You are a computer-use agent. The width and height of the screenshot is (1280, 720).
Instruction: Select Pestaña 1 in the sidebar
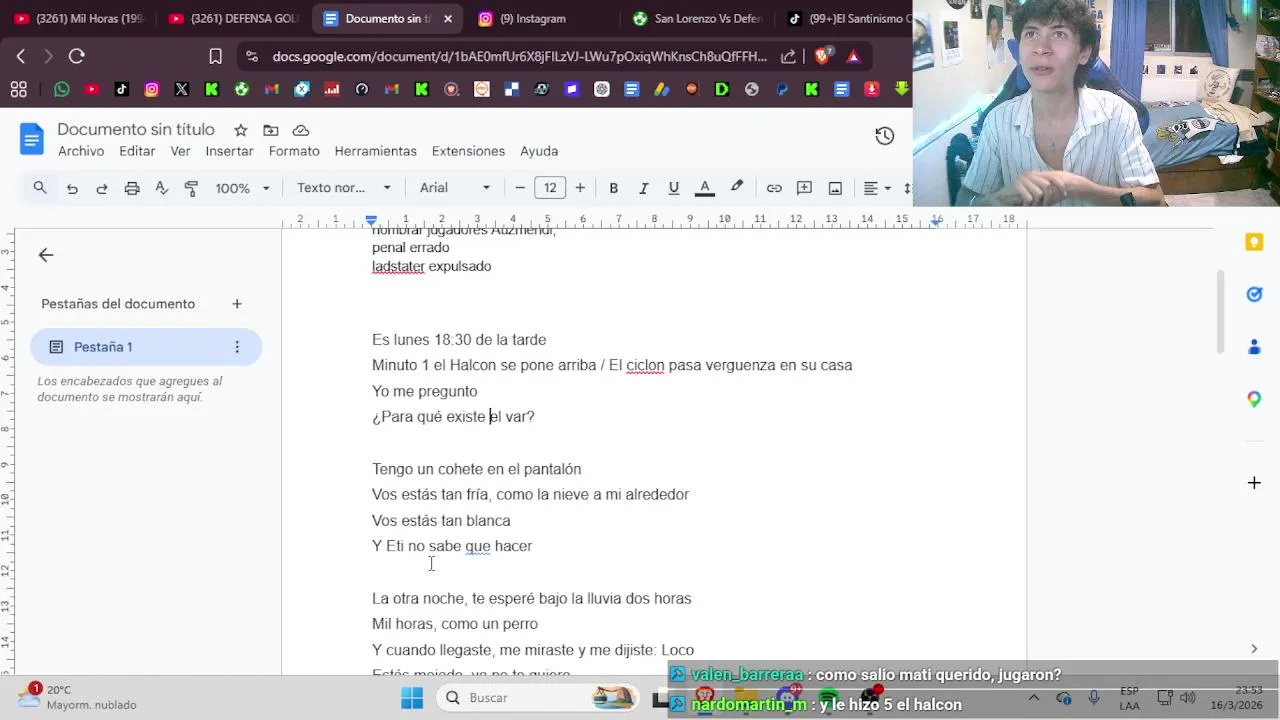[x=146, y=347]
